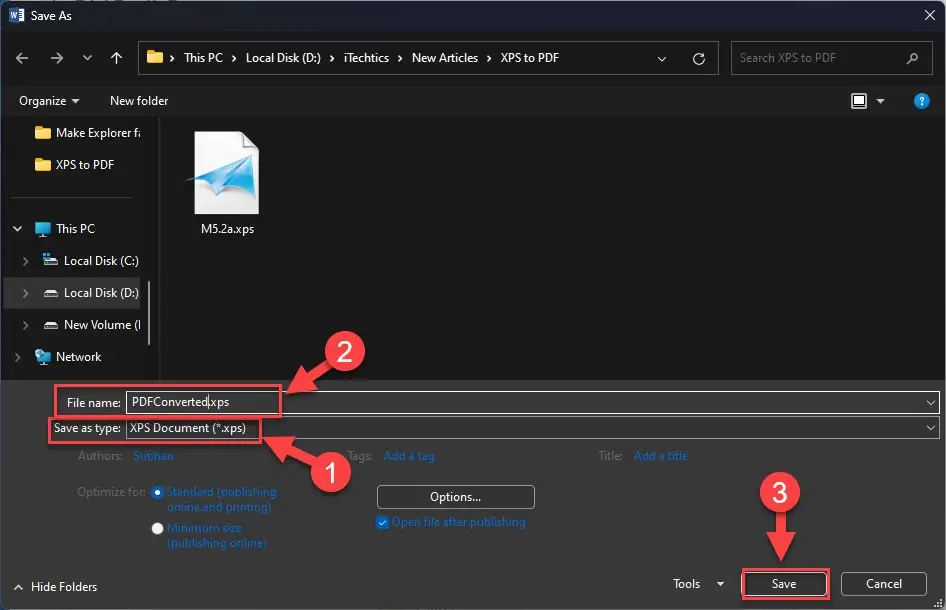Click the navigation pane scrollbar
The width and height of the screenshot is (946, 610).
[148, 313]
